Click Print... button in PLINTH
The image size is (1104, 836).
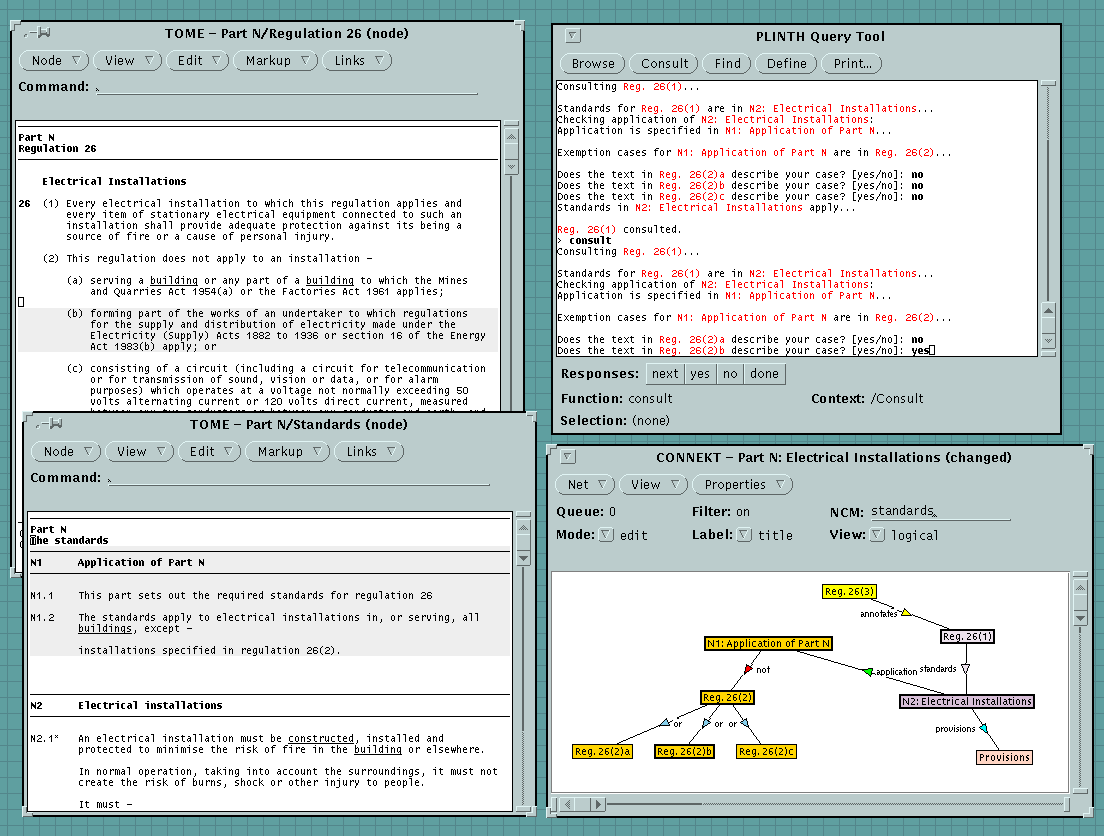click(x=852, y=63)
